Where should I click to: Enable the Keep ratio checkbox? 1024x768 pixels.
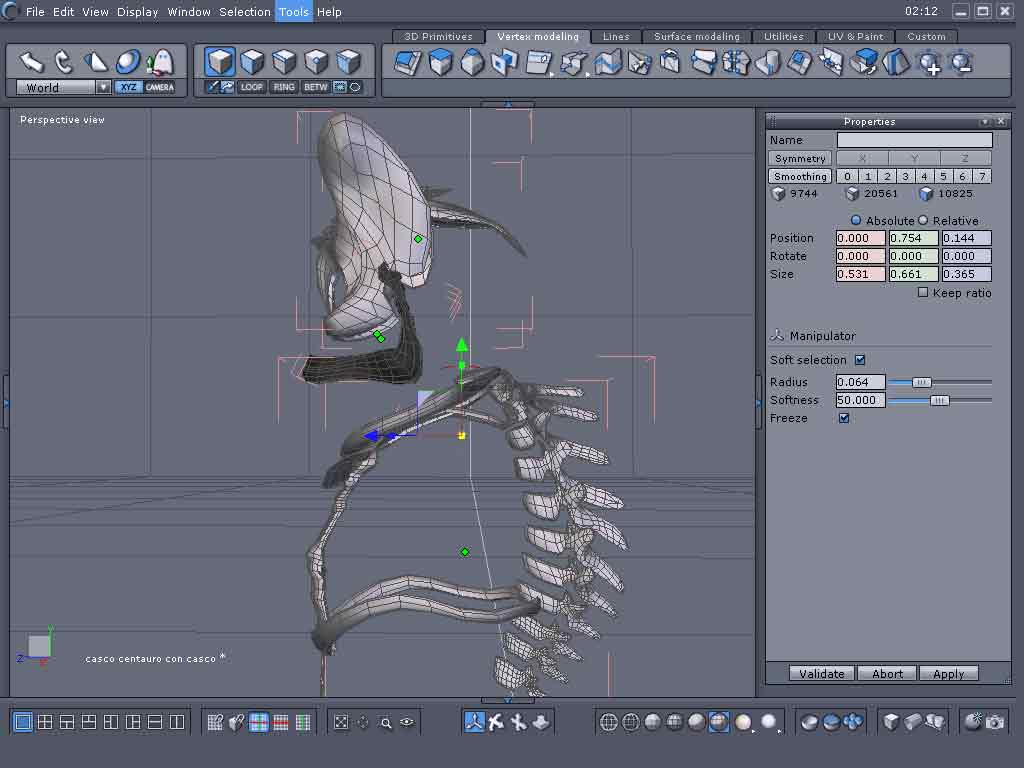click(923, 293)
